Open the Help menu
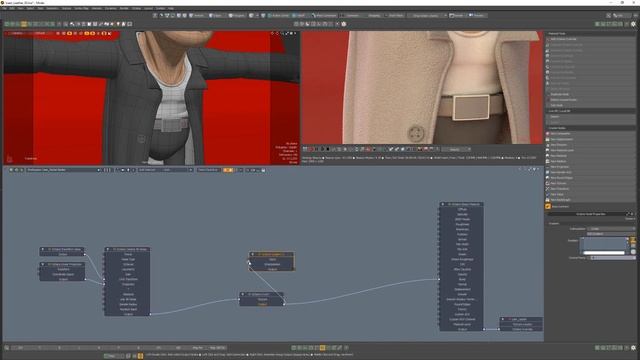640x360 pixels. [x=171, y=8]
